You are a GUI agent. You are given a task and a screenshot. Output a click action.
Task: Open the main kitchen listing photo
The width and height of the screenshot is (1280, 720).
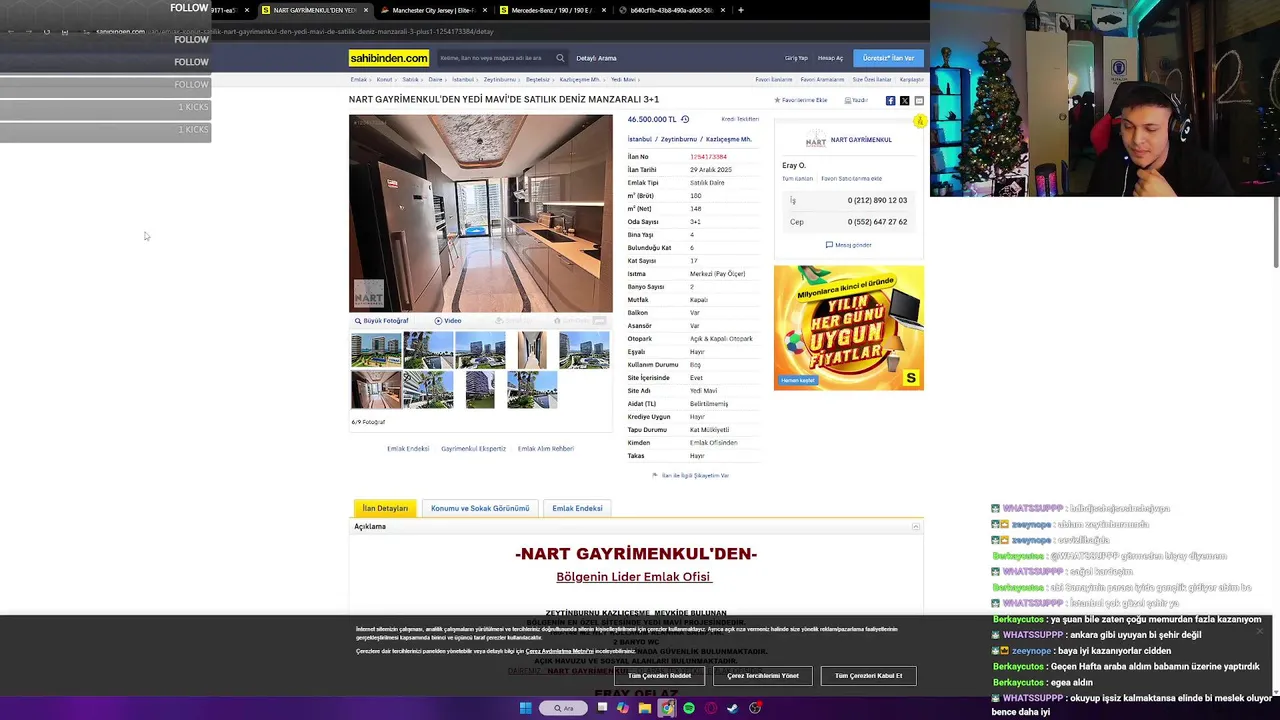[480, 213]
